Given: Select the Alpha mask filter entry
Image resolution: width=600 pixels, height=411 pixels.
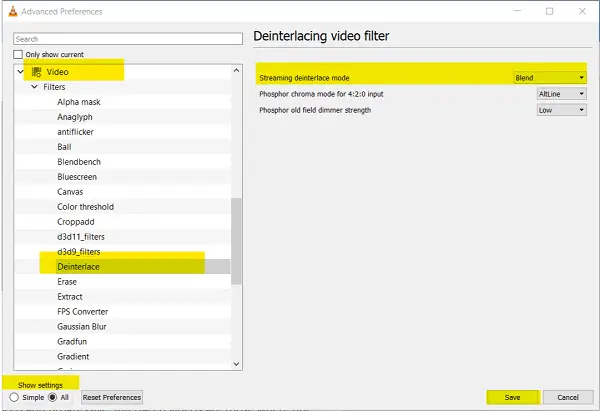Looking at the screenshot, I should pos(78,102).
